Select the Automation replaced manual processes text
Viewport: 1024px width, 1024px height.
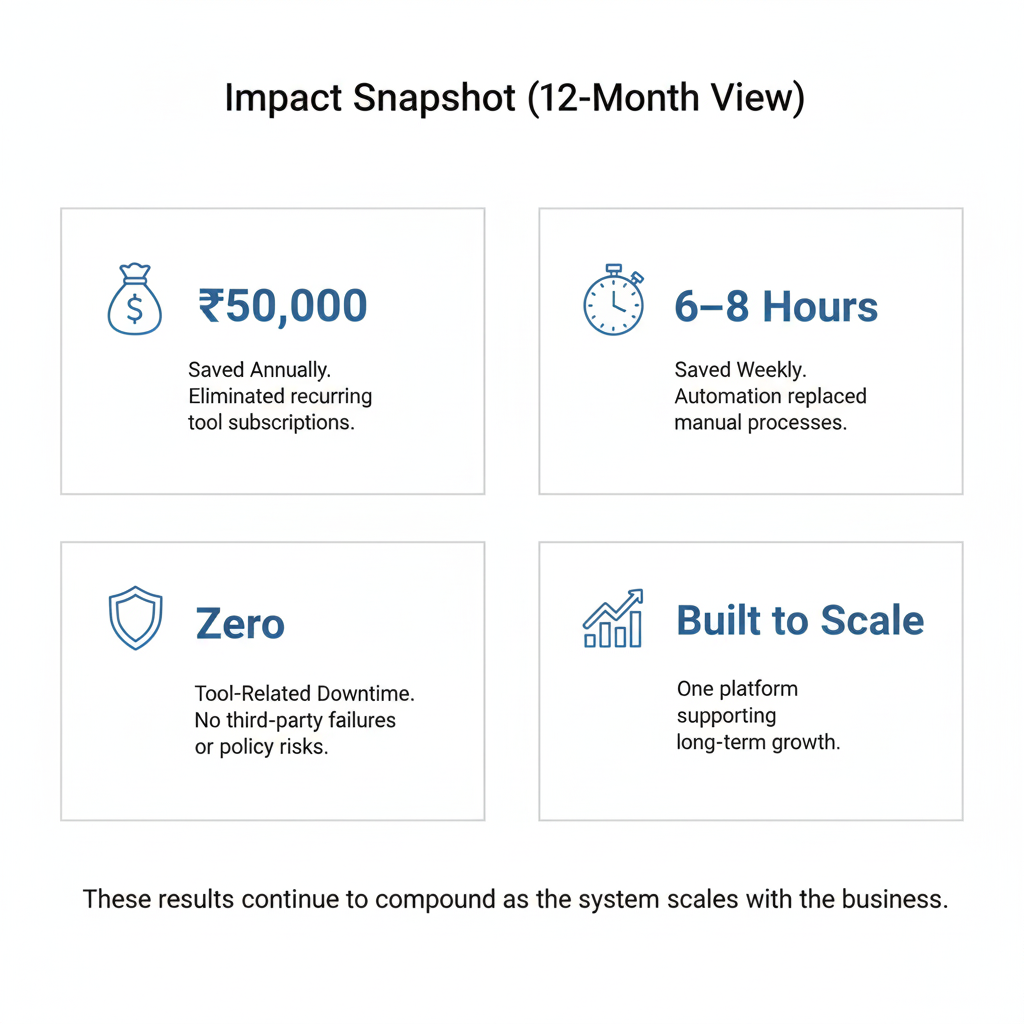770,409
